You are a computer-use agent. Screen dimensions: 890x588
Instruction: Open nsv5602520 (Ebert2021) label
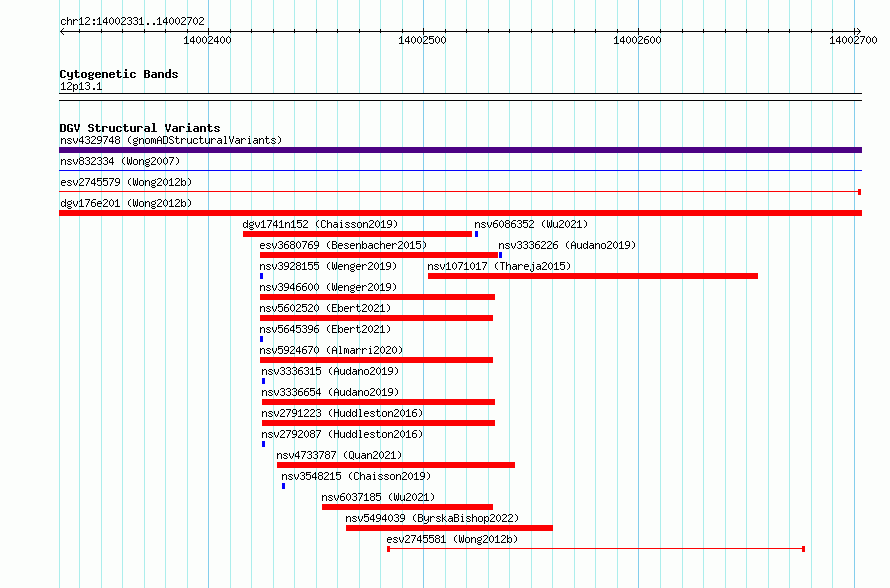[325, 308]
